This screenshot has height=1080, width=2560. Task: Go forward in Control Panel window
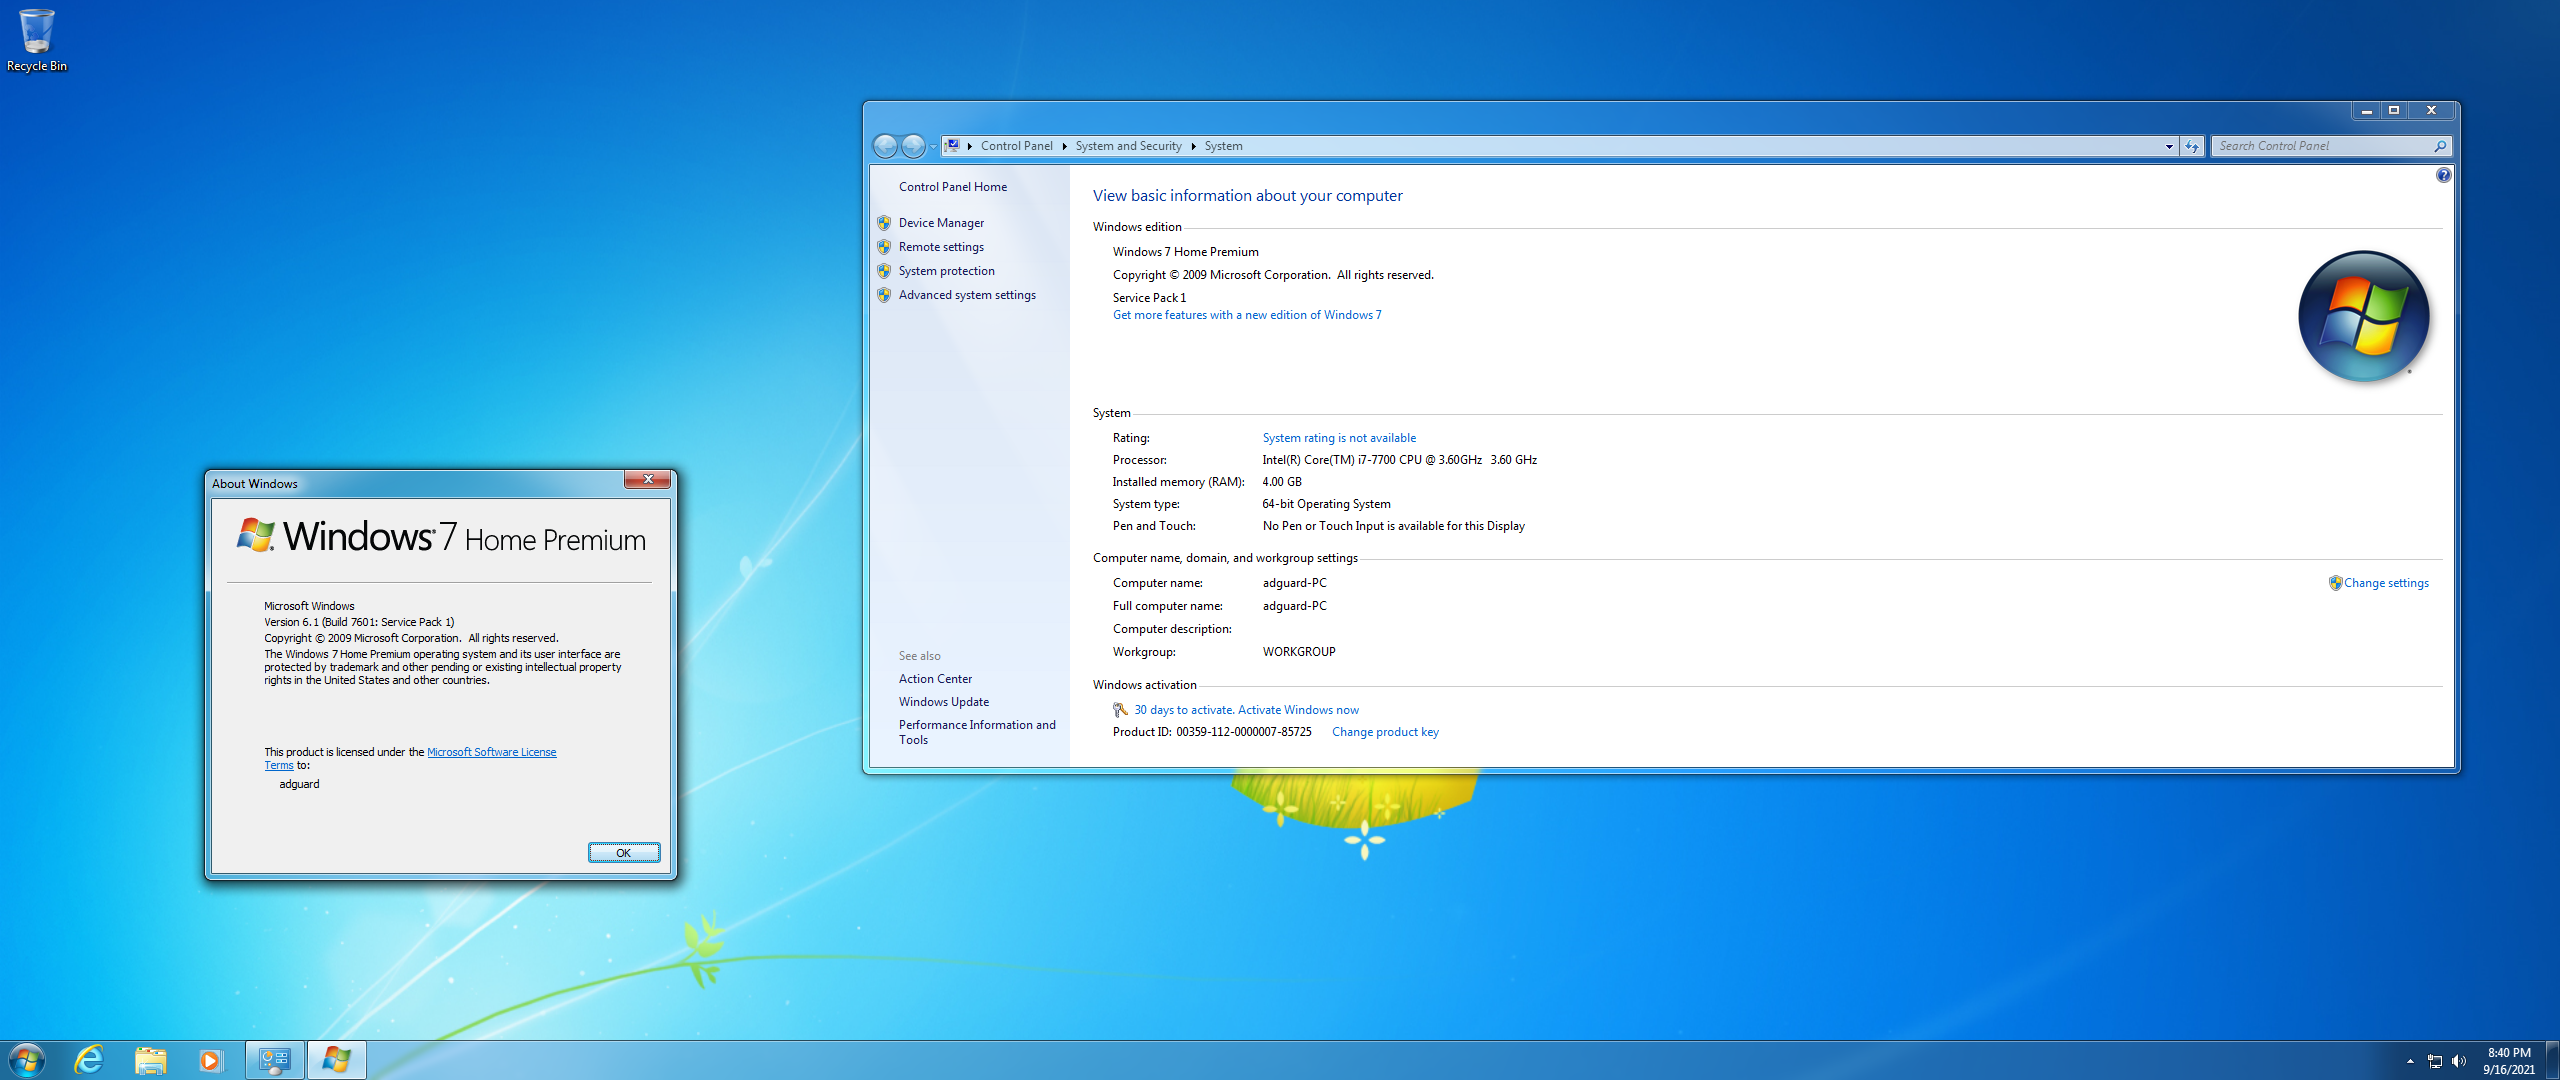913,146
